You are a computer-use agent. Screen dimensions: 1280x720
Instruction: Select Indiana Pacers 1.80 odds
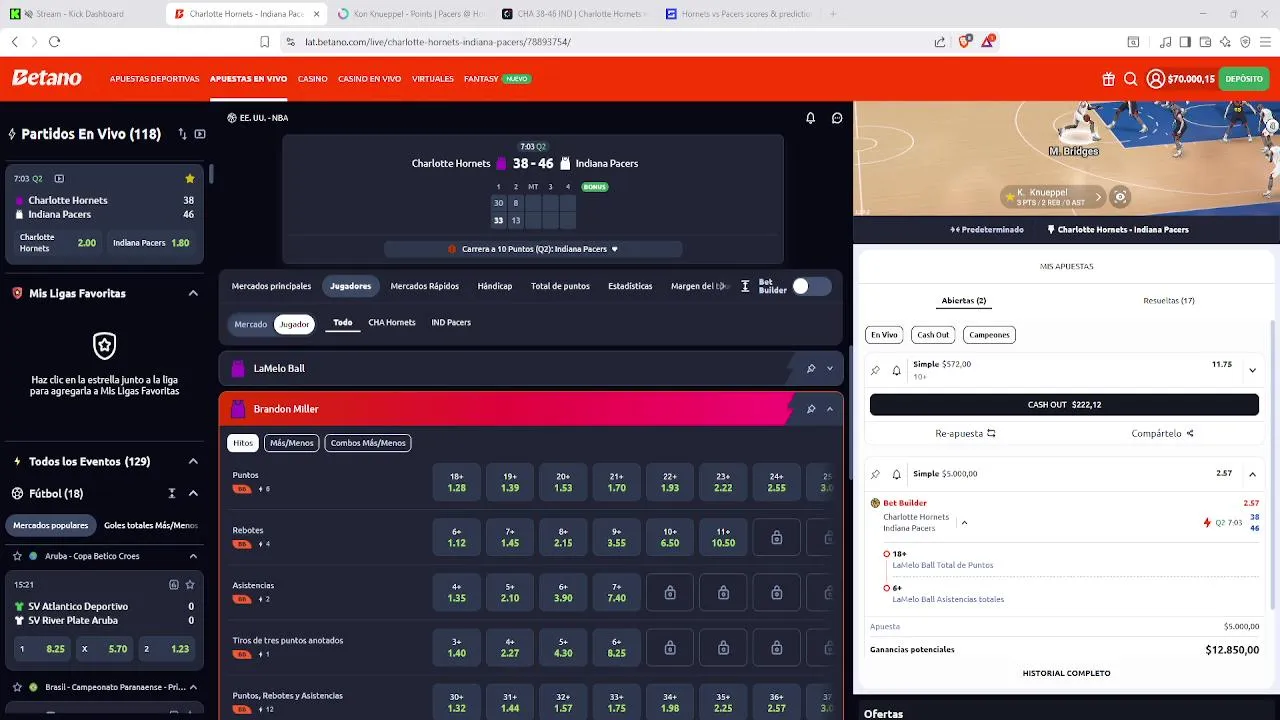(x=152, y=243)
